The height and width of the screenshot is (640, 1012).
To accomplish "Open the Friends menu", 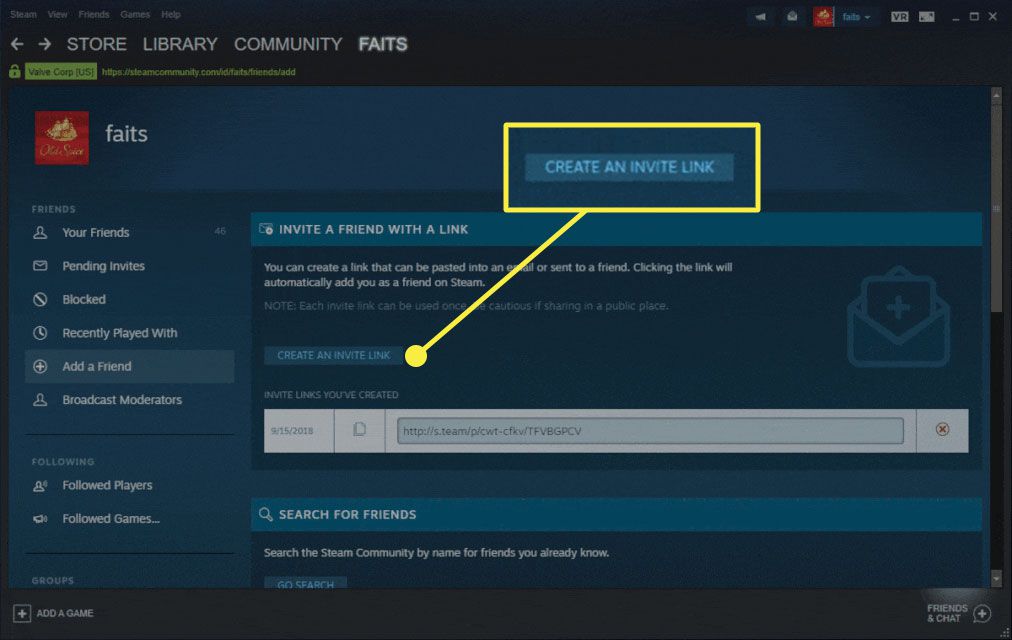I will point(94,14).
